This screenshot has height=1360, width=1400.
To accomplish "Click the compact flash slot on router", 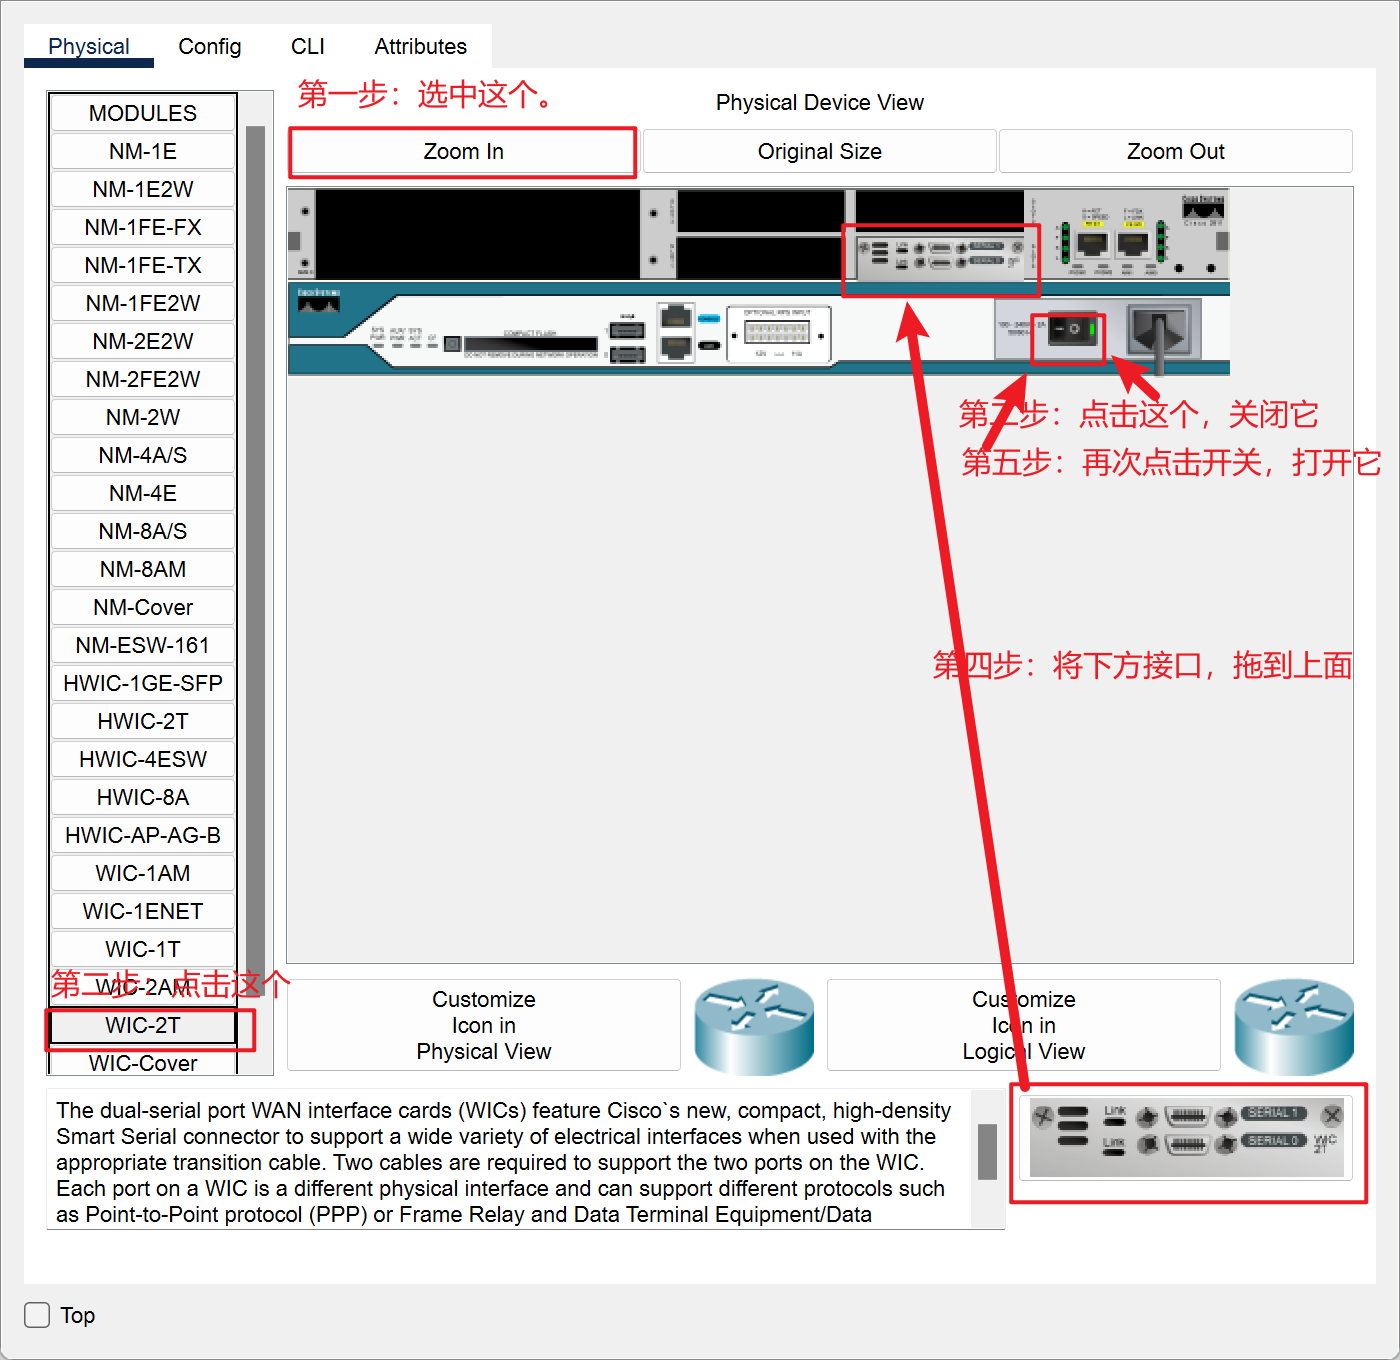I will (x=530, y=343).
